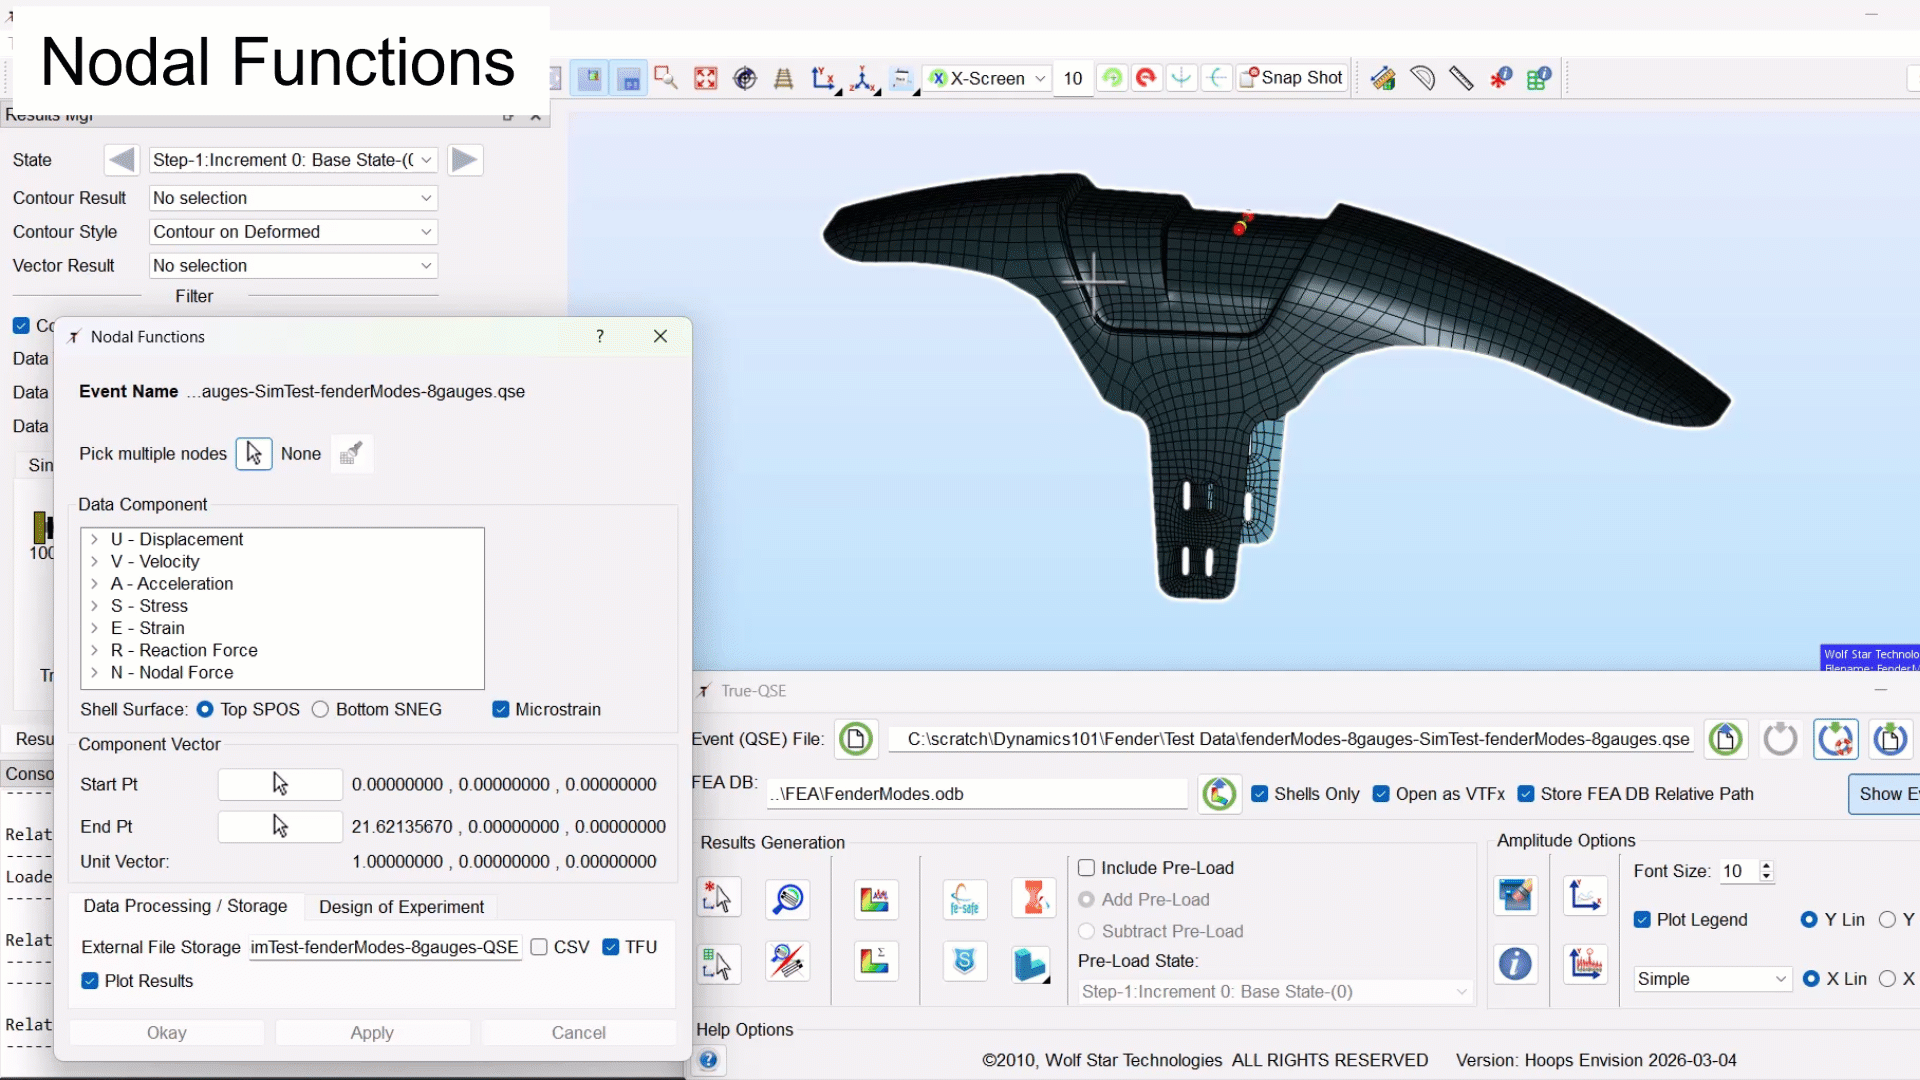Click the blue info circle icon
The width and height of the screenshot is (1920, 1080).
[x=1515, y=964]
